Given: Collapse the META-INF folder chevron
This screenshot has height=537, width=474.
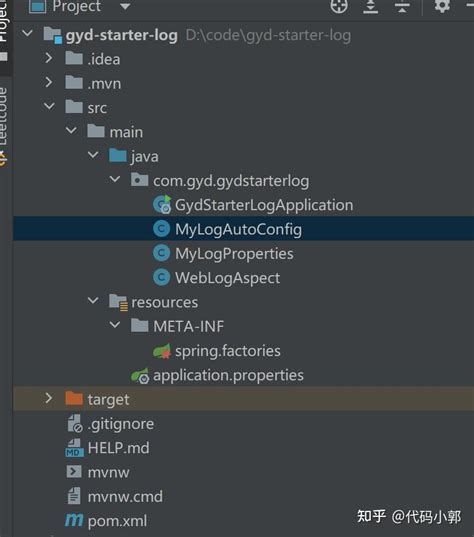Looking at the screenshot, I should [115, 324].
